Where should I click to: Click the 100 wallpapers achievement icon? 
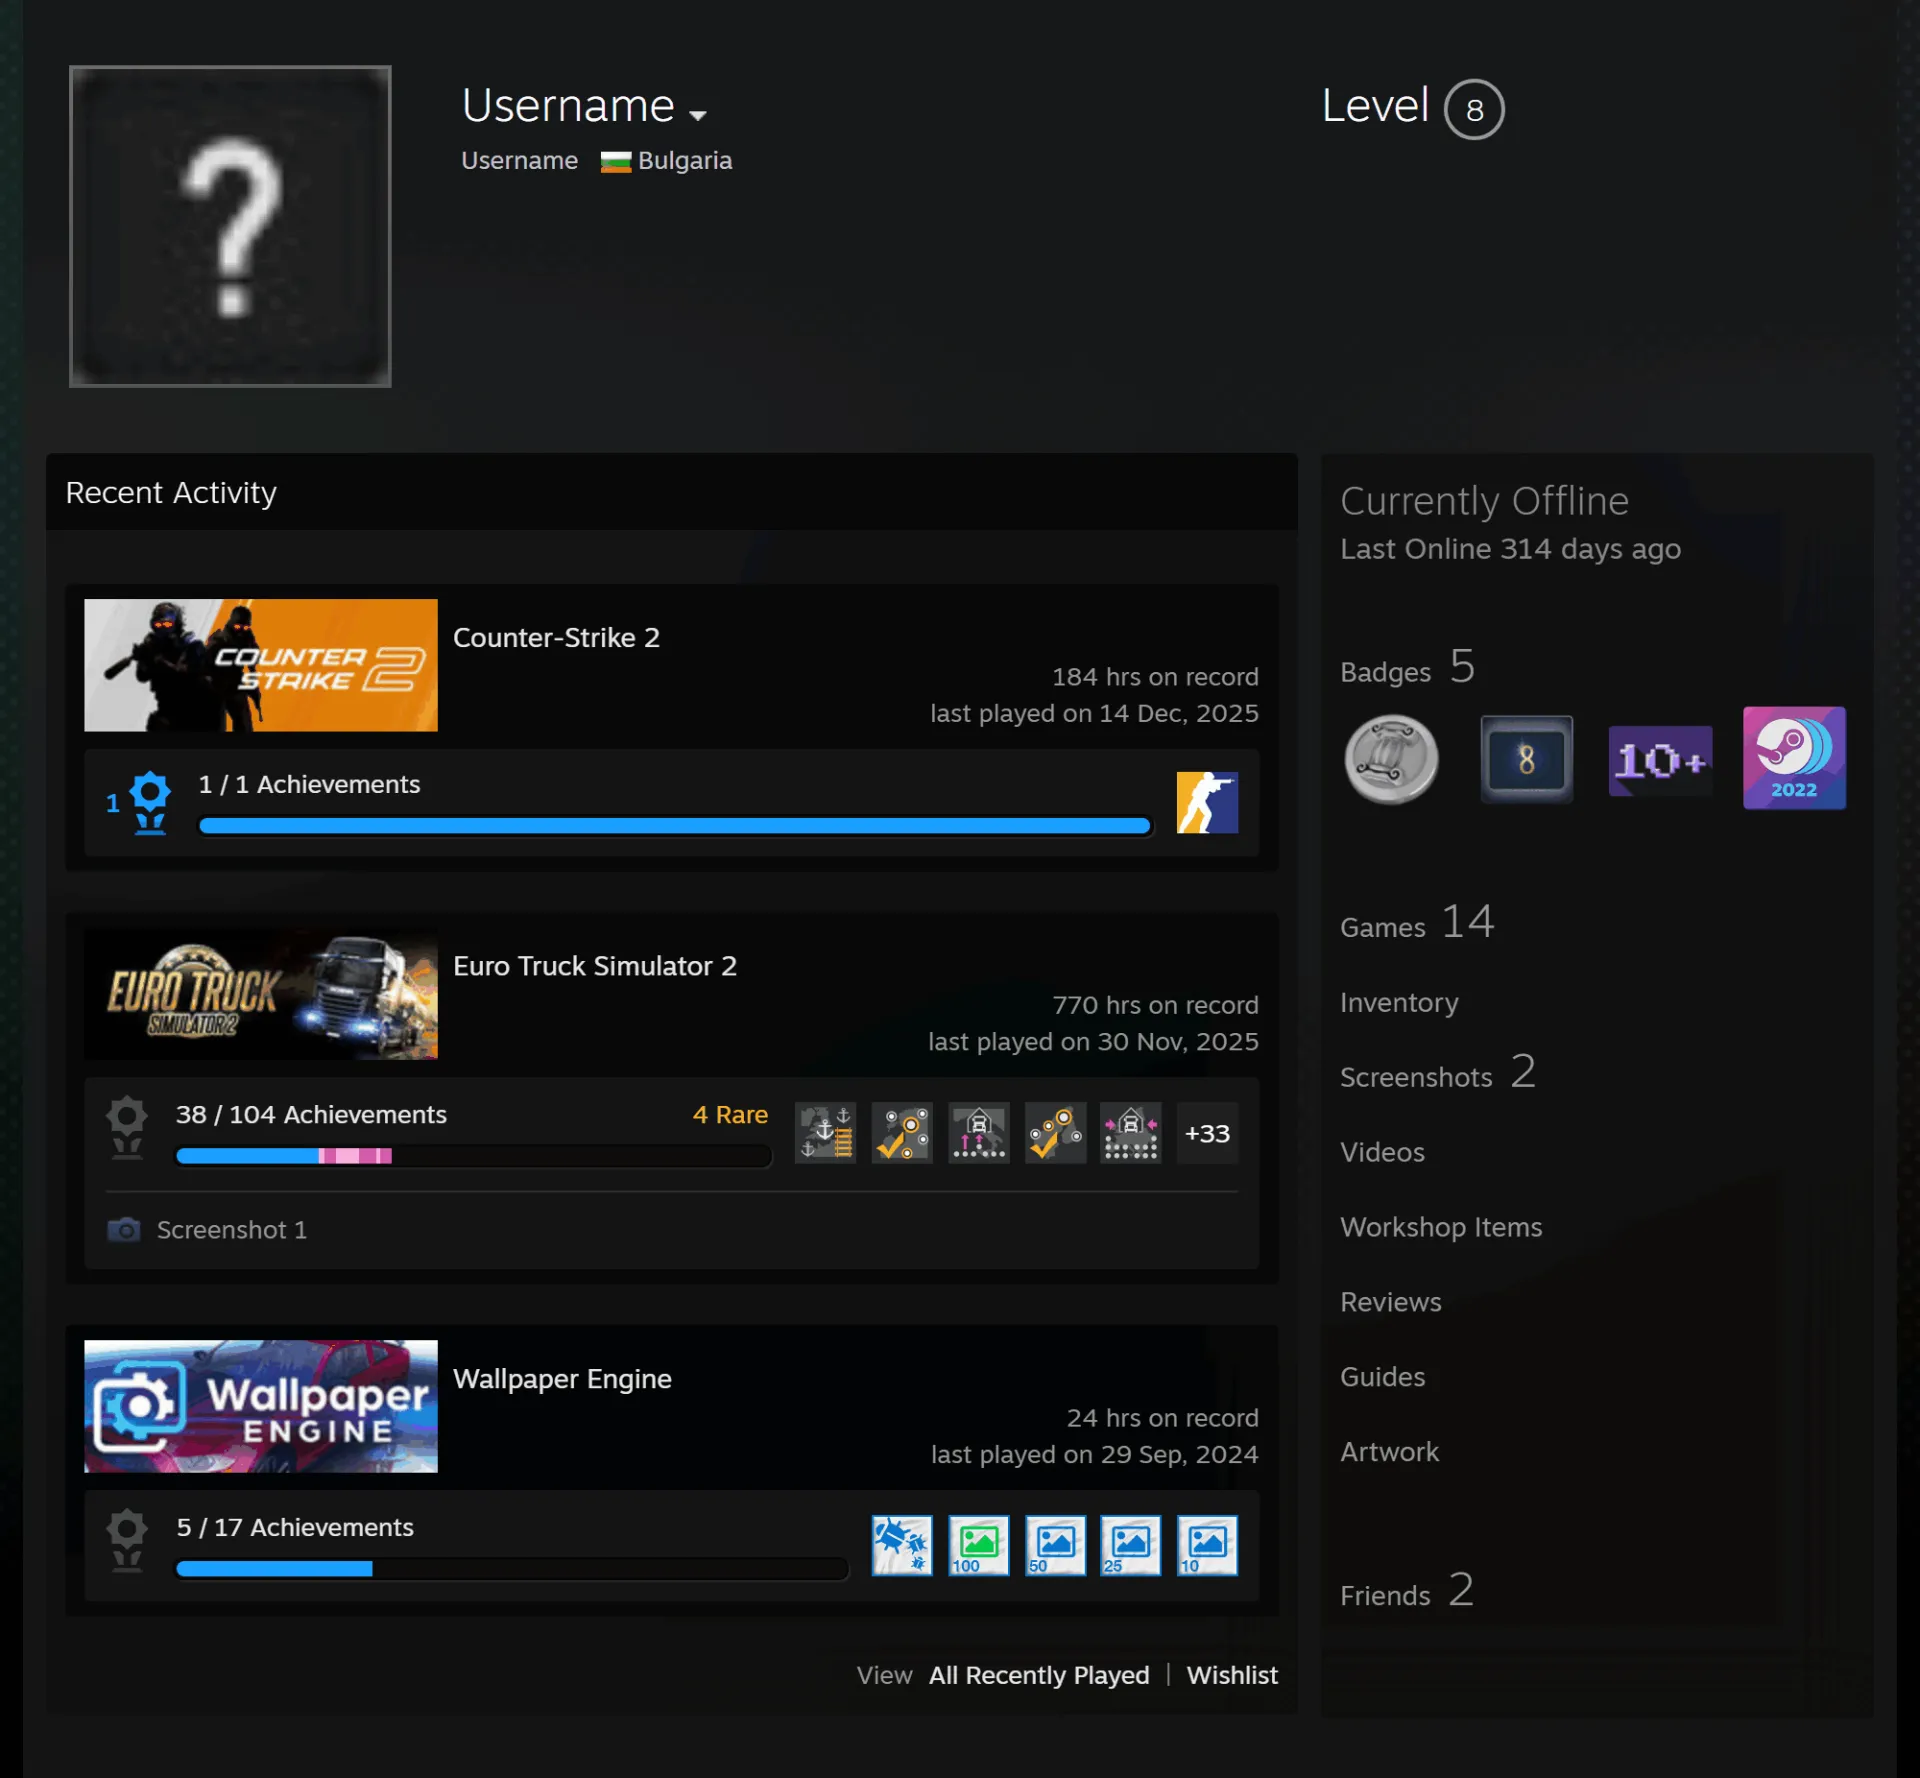click(x=978, y=1545)
